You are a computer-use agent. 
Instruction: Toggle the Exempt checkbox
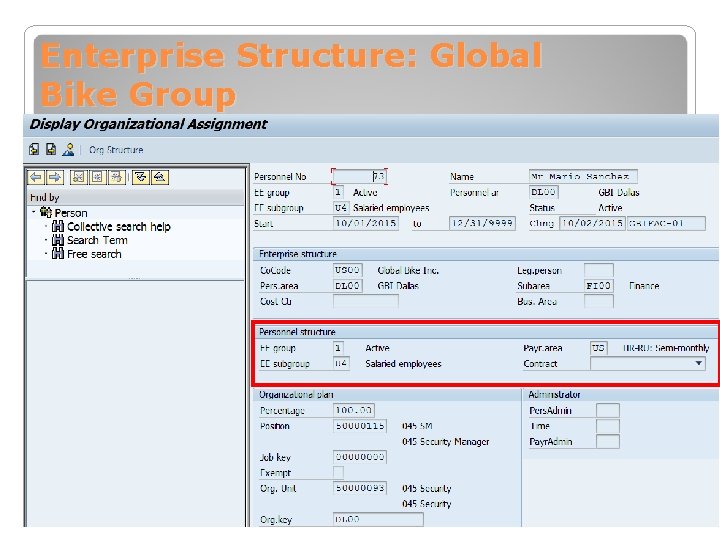pos(338,472)
